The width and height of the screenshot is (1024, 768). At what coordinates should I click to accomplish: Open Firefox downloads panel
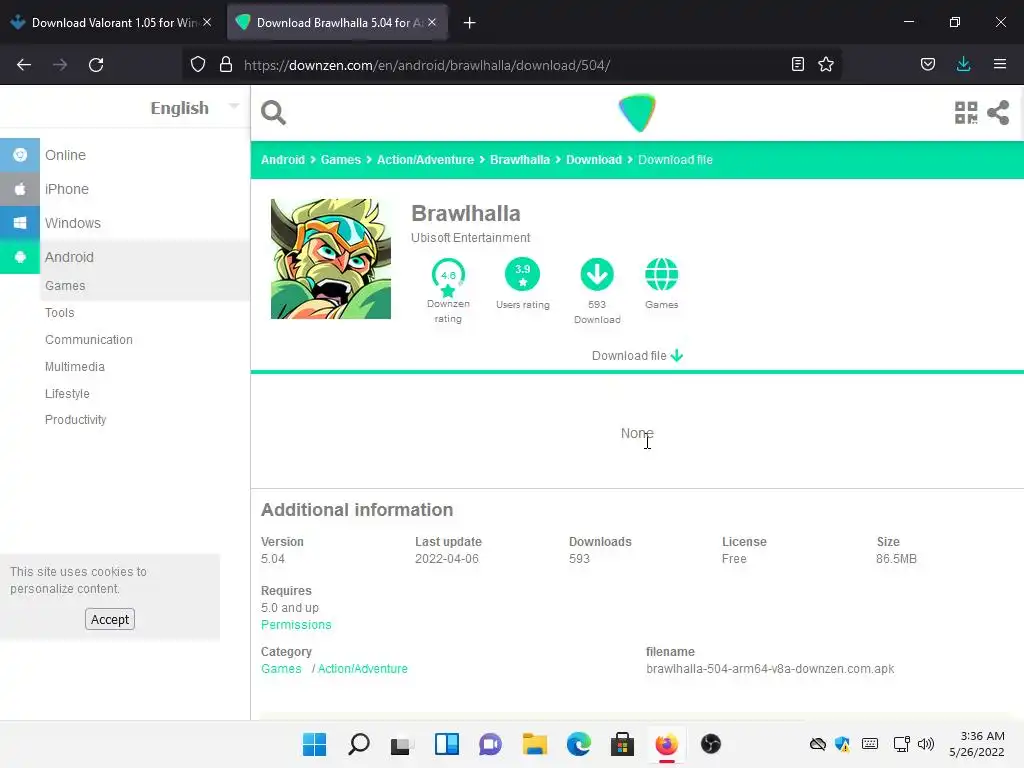(963, 64)
